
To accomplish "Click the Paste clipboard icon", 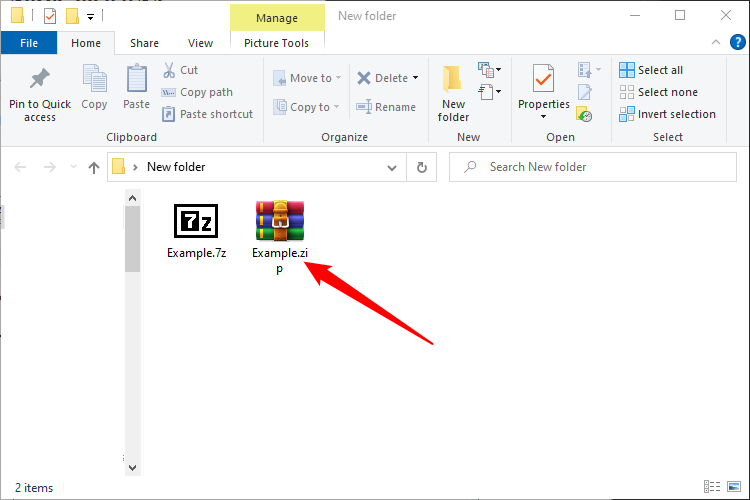I will pyautogui.click(x=137, y=78).
